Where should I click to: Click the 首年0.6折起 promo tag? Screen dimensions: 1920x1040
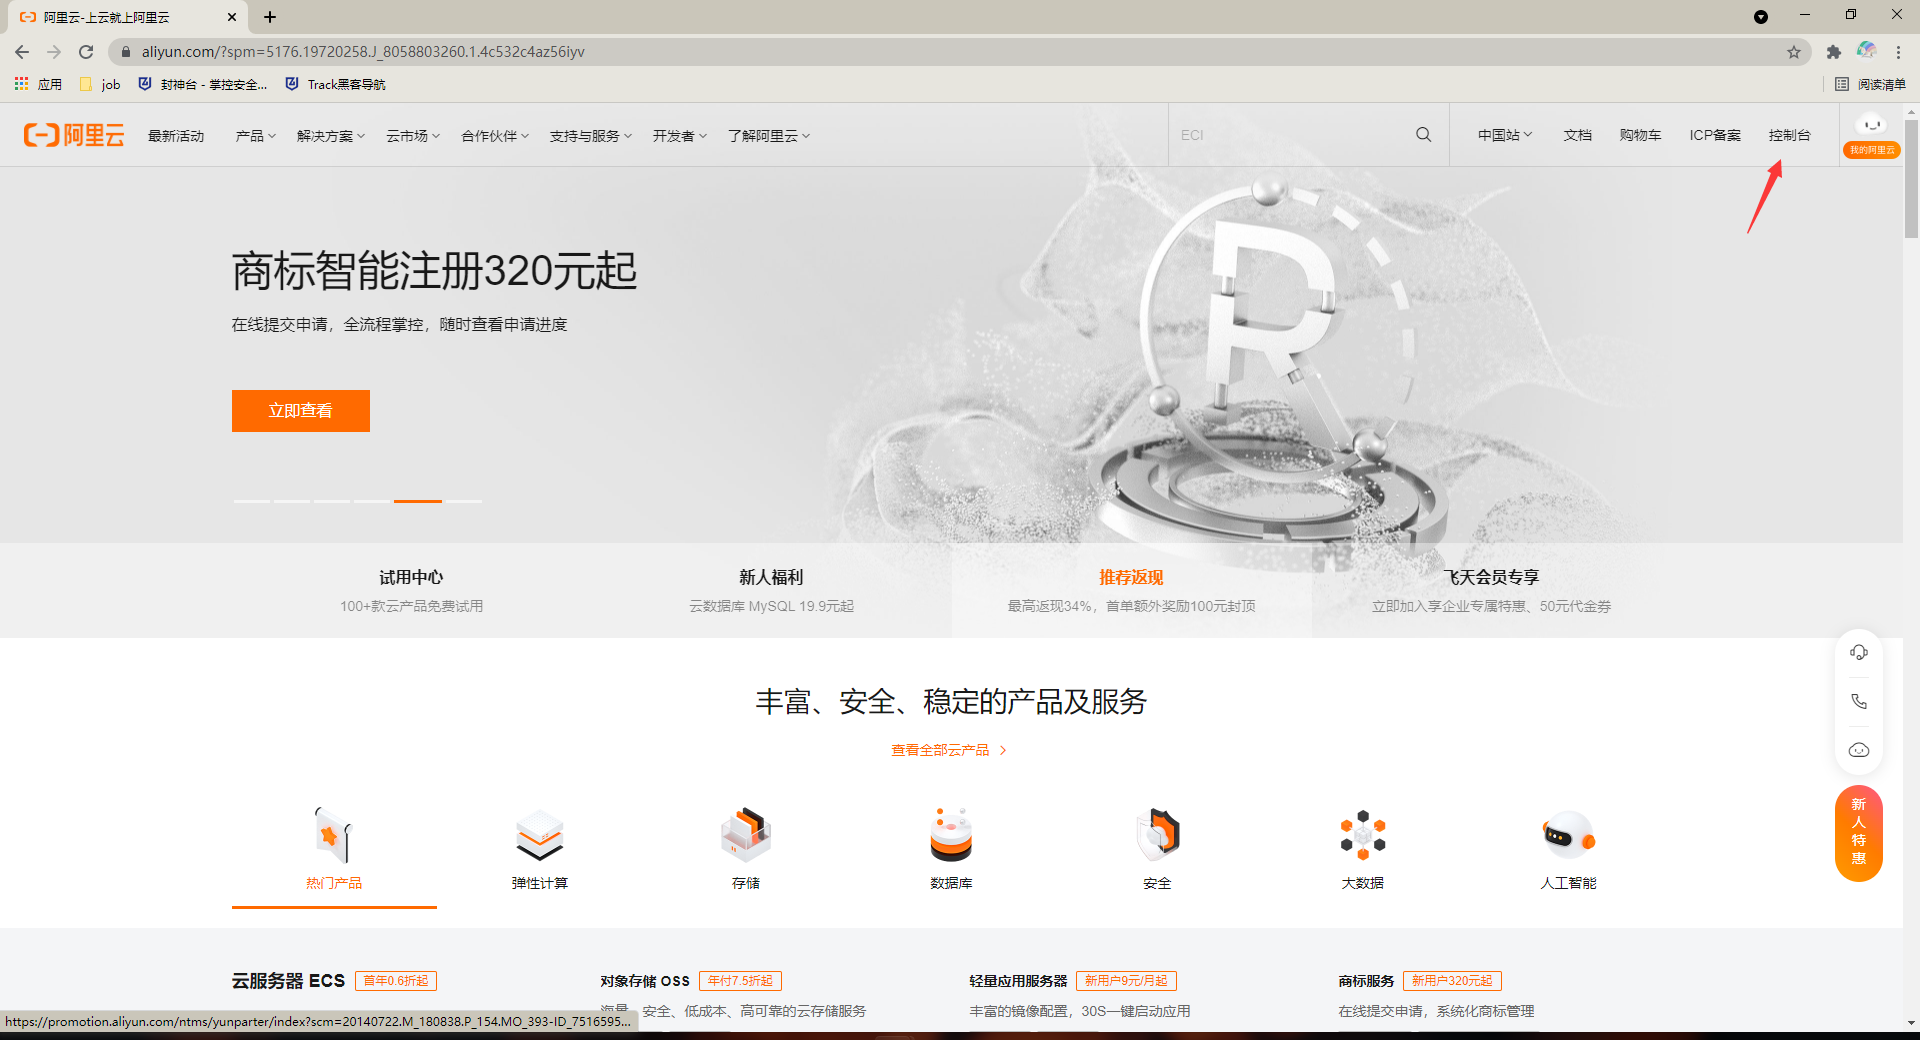click(x=396, y=981)
